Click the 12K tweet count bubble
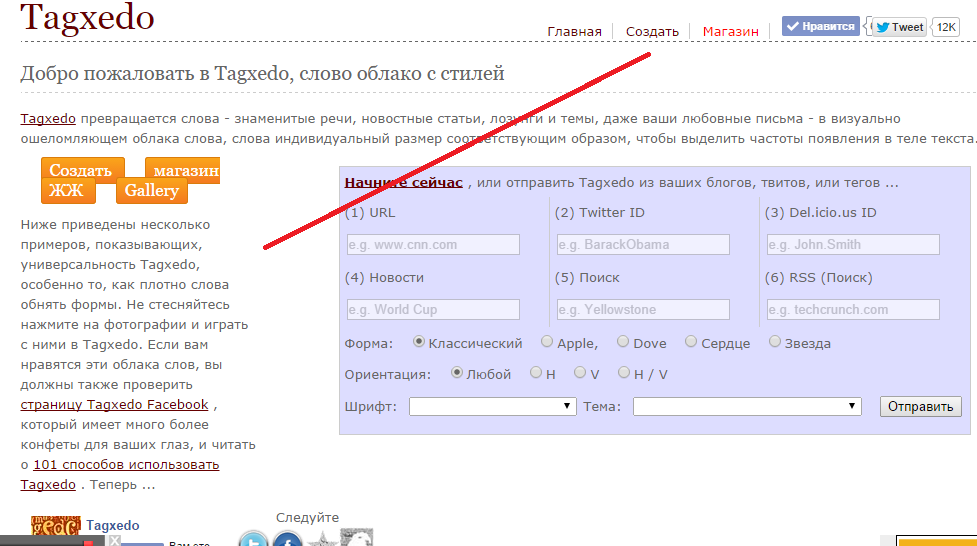The image size is (977, 546). [x=946, y=27]
